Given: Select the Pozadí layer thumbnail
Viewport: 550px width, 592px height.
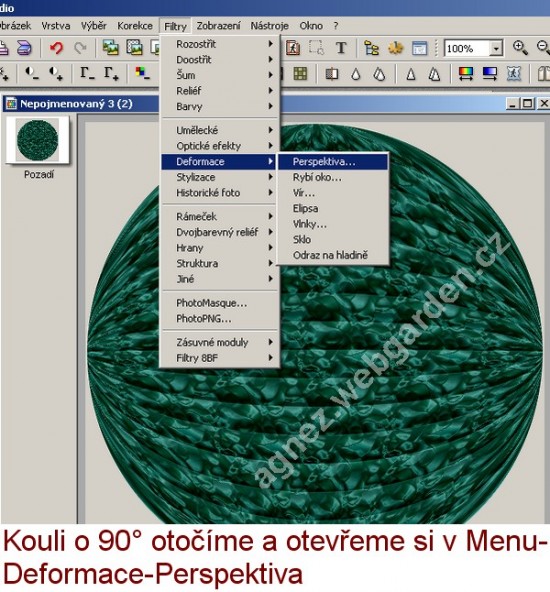Looking at the screenshot, I should (x=37, y=139).
